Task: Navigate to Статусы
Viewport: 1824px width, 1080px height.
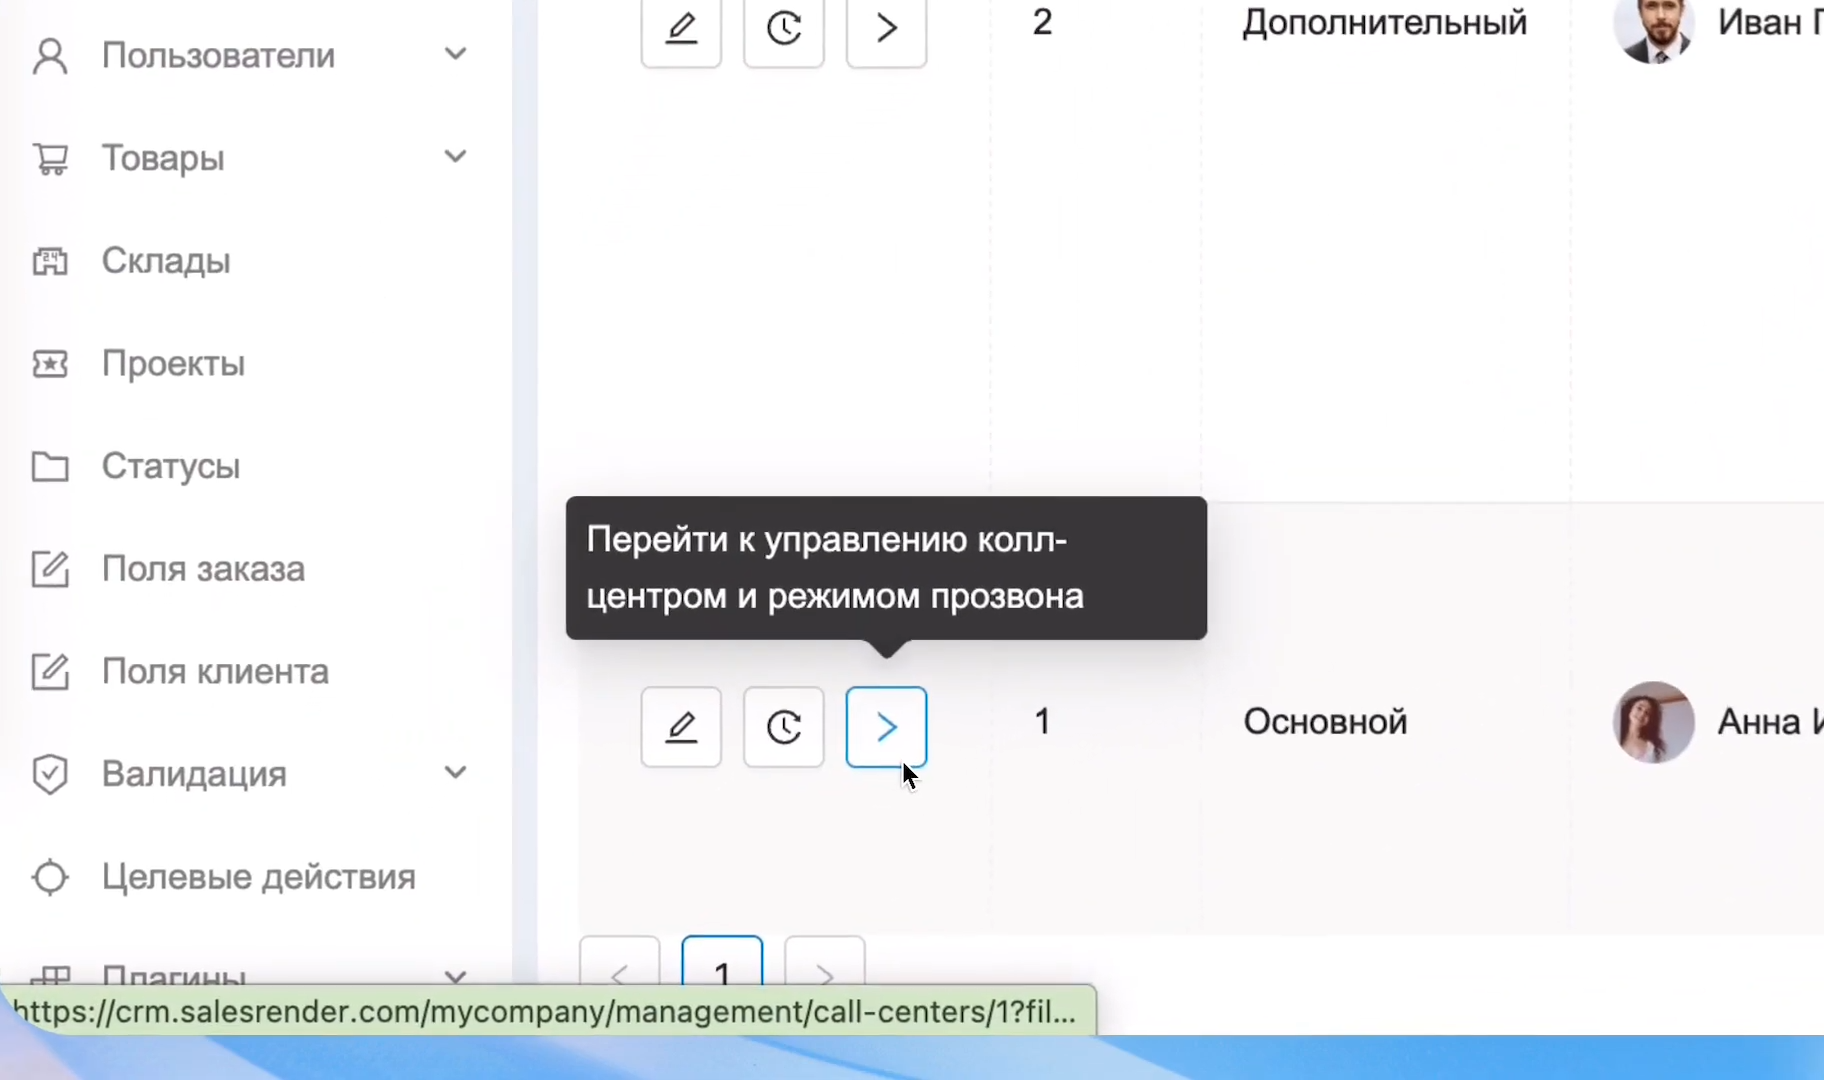Action: 171,466
